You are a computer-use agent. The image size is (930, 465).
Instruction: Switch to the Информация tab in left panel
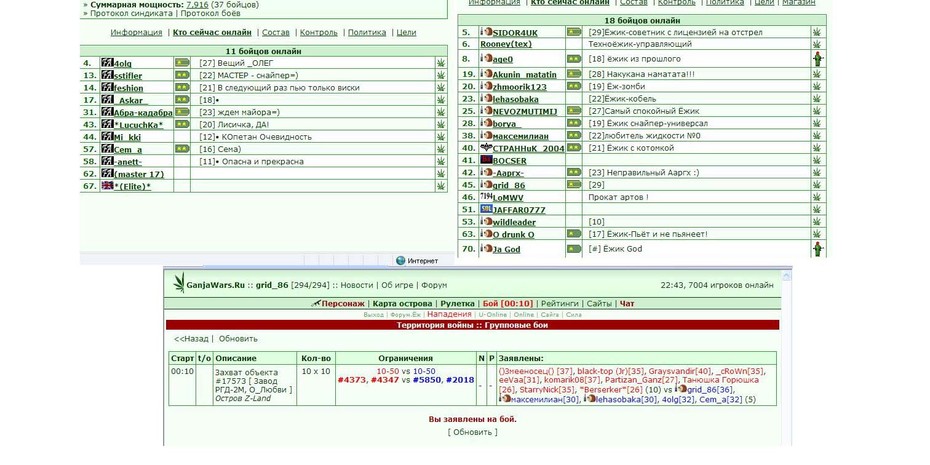coord(136,33)
